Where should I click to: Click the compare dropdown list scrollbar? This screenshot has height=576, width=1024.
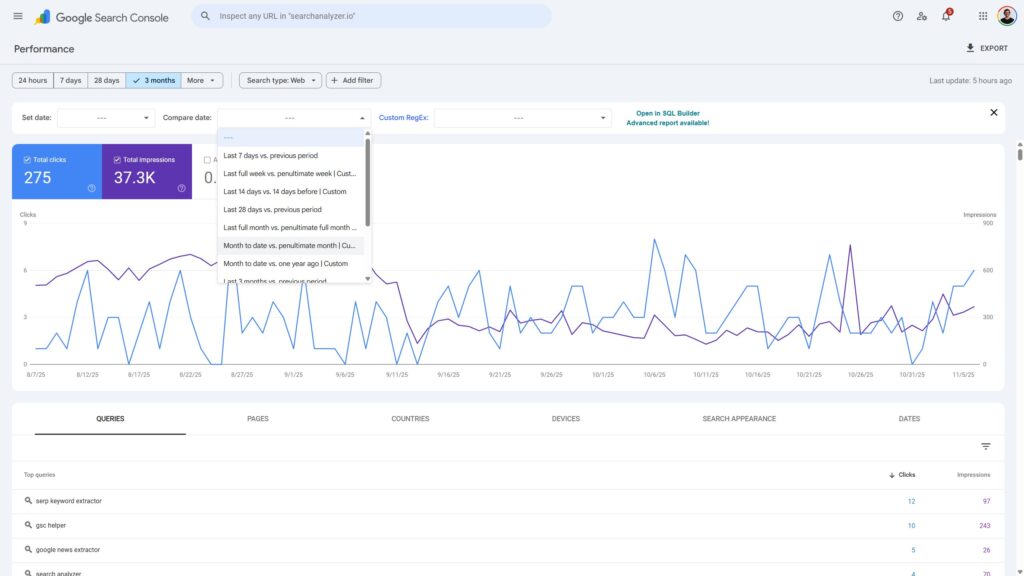point(368,180)
